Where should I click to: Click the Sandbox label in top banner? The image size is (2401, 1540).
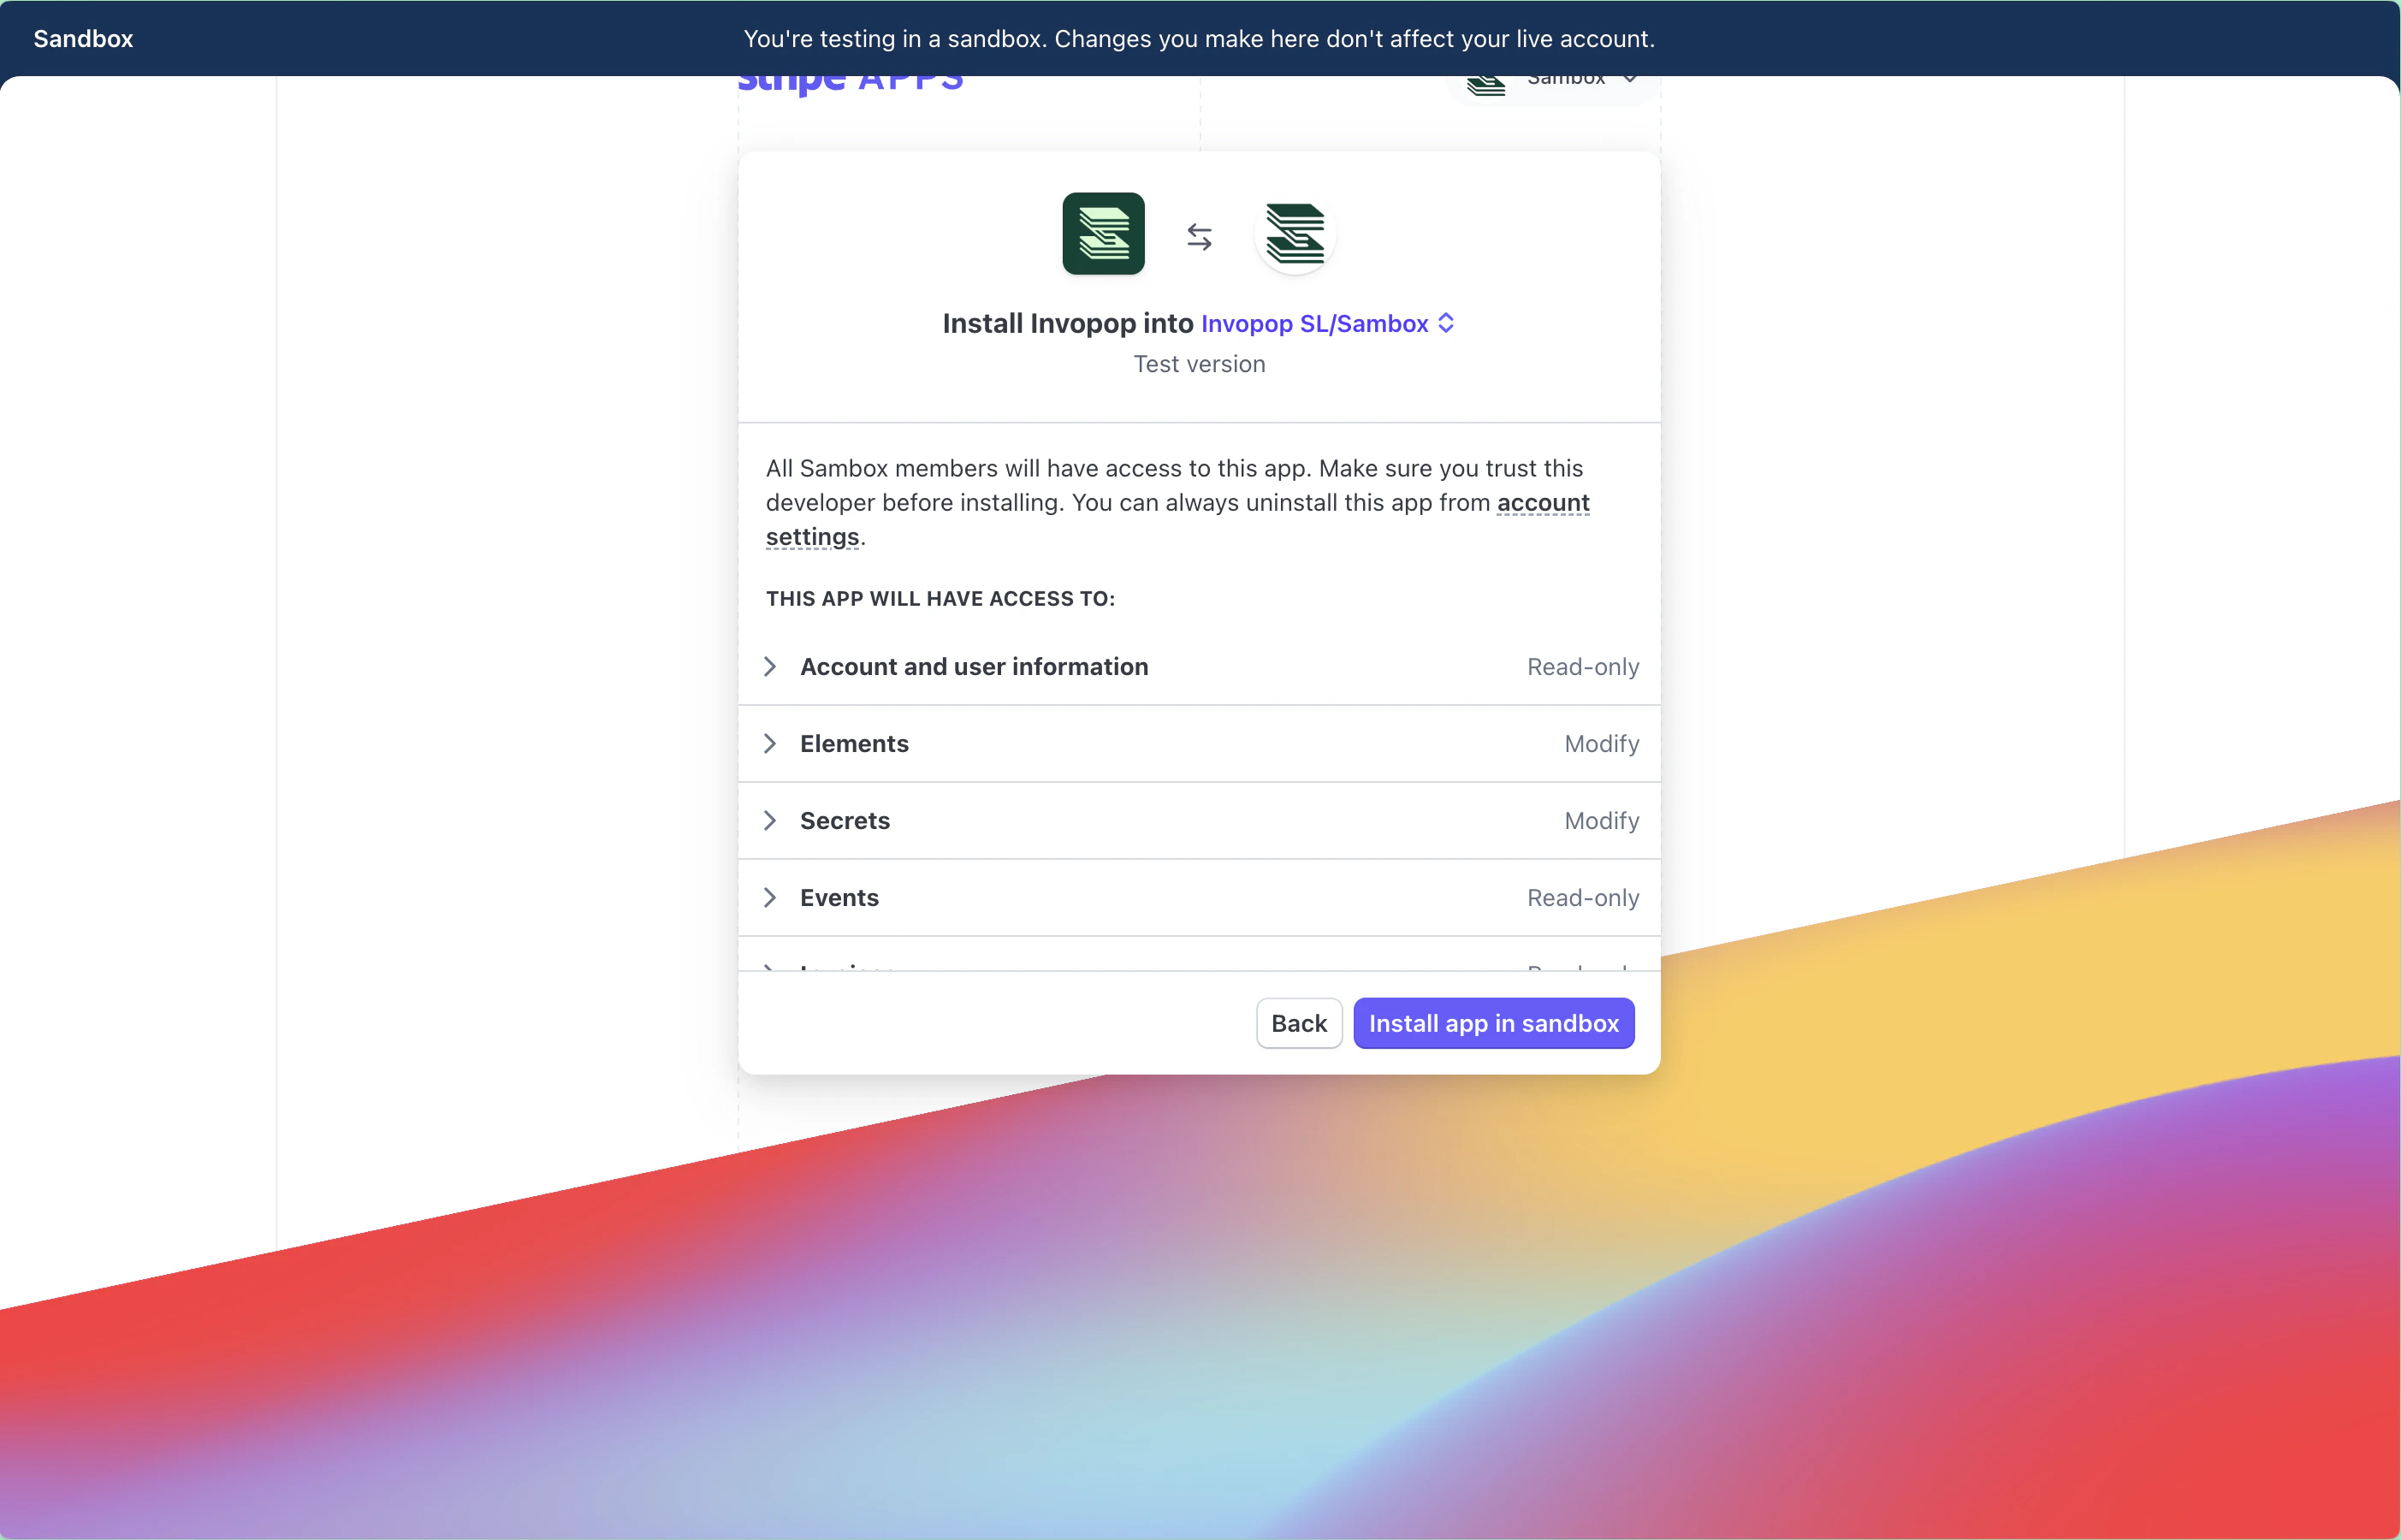[x=83, y=39]
